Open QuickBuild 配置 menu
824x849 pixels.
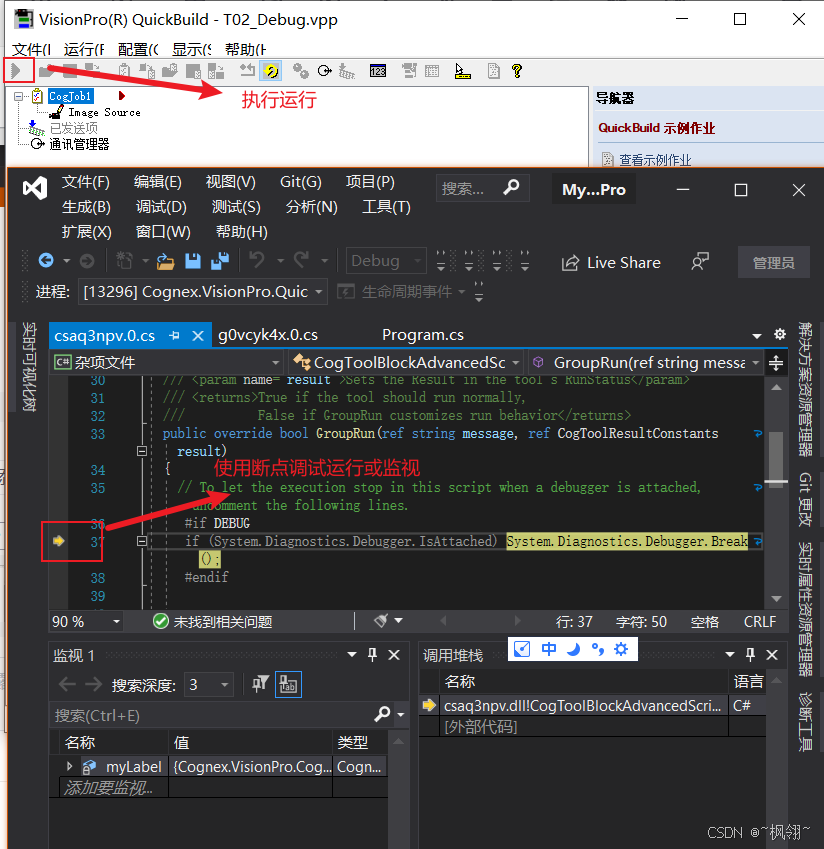138,49
